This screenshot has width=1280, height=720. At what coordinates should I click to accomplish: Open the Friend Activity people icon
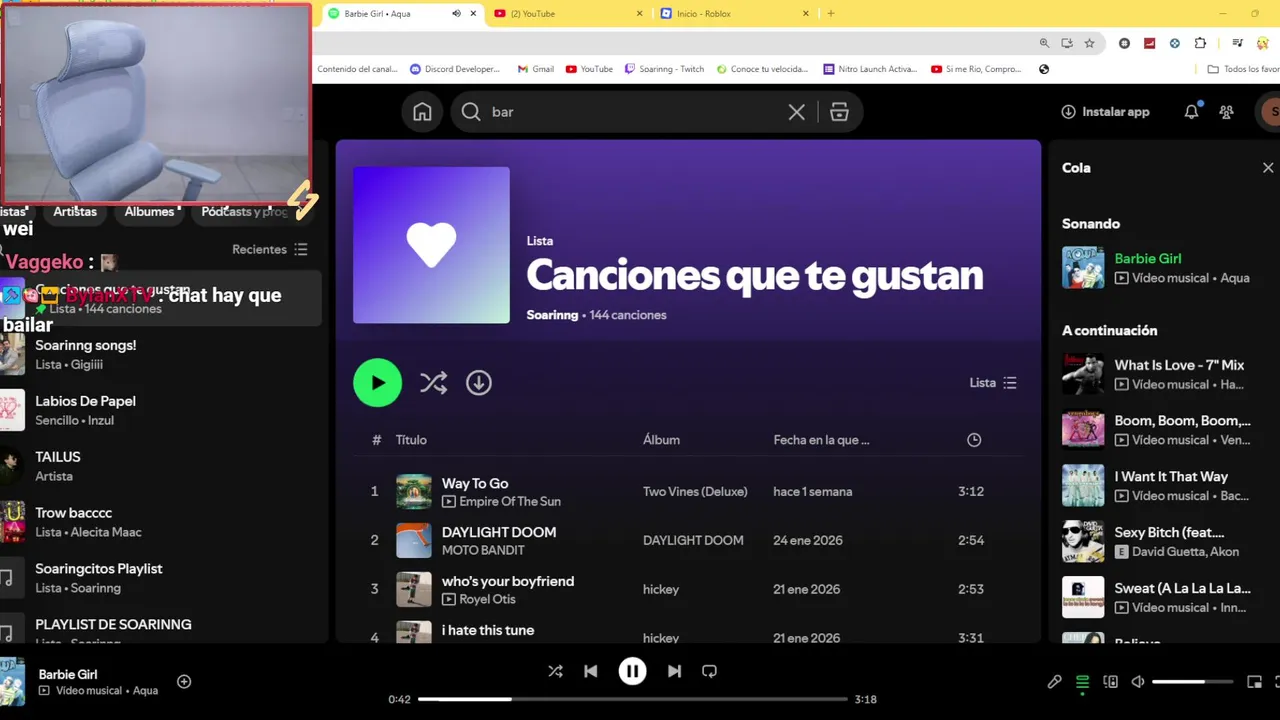click(x=1227, y=112)
